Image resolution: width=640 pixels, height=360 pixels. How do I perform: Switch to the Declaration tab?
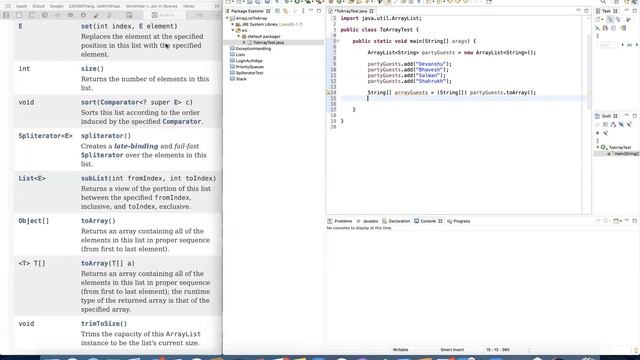click(x=396, y=221)
